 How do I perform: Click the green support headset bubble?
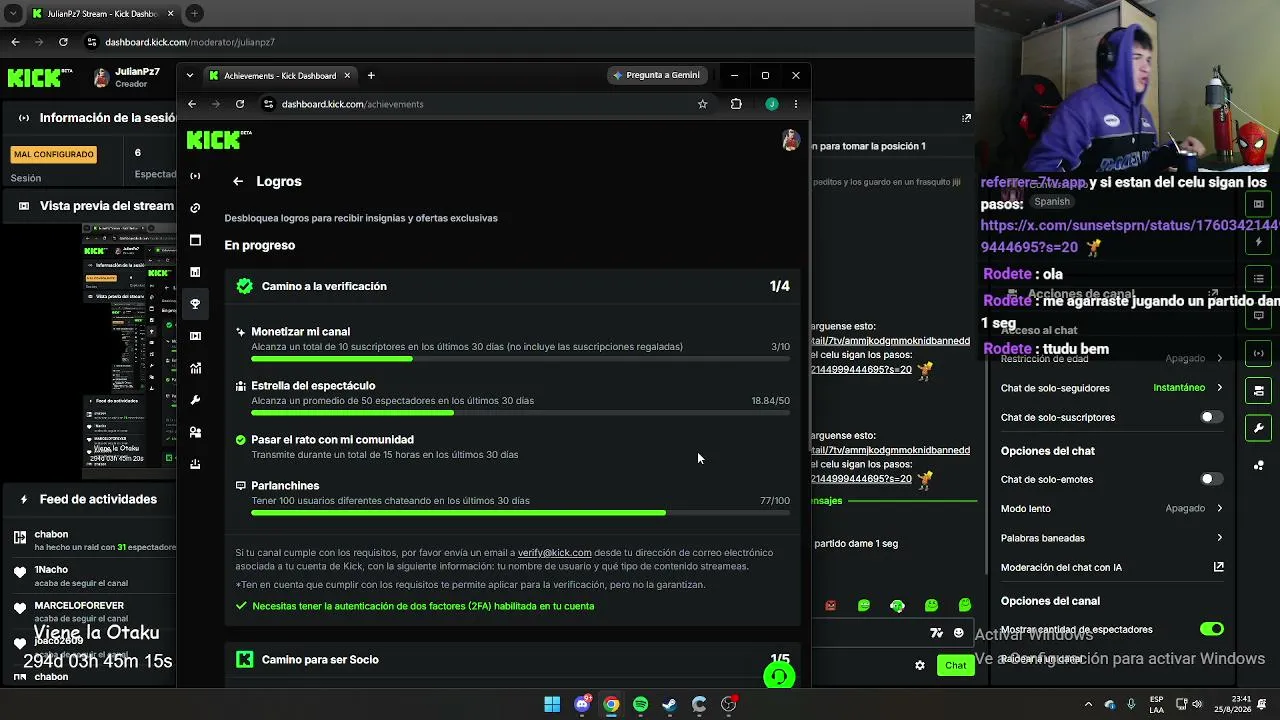(779, 676)
